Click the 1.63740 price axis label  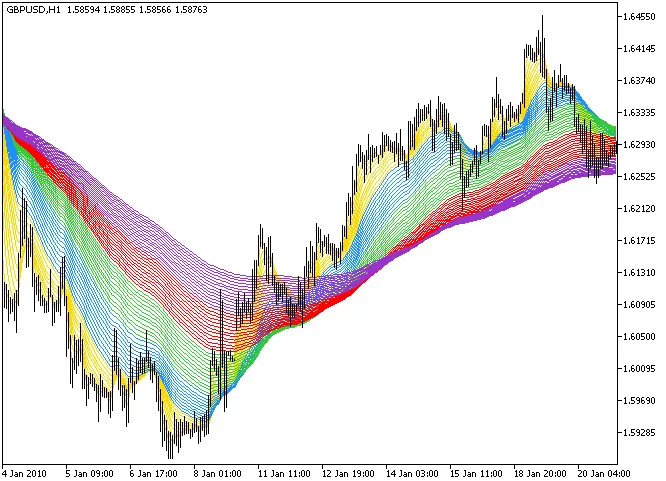(x=637, y=81)
